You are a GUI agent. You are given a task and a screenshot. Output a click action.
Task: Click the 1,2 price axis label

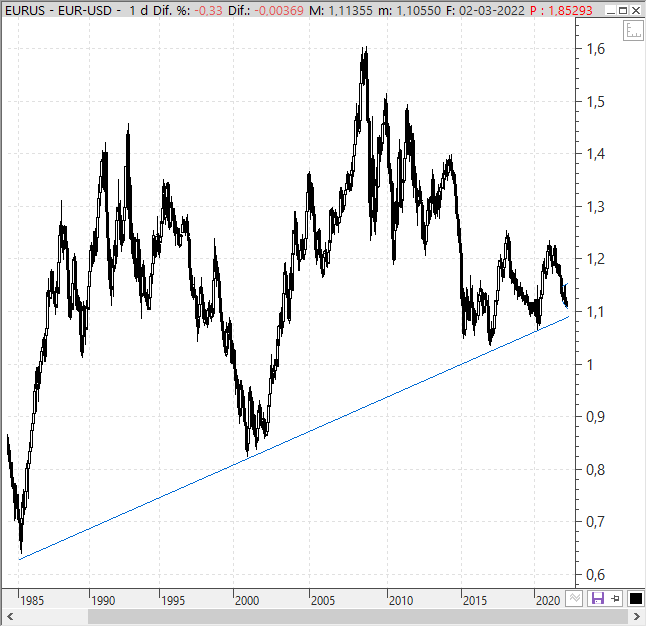pos(596,259)
